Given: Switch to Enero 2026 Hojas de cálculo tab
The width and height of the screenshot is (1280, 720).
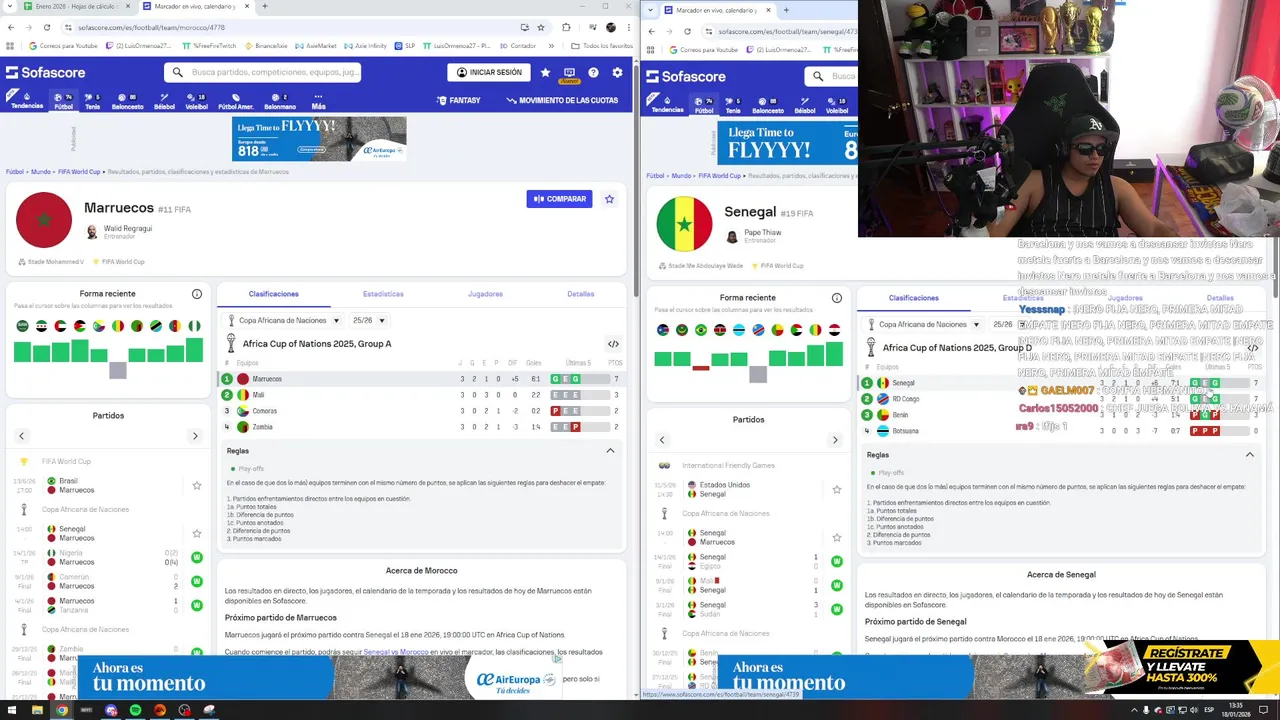Looking at the screenshot, I should (x=75, y=6).
